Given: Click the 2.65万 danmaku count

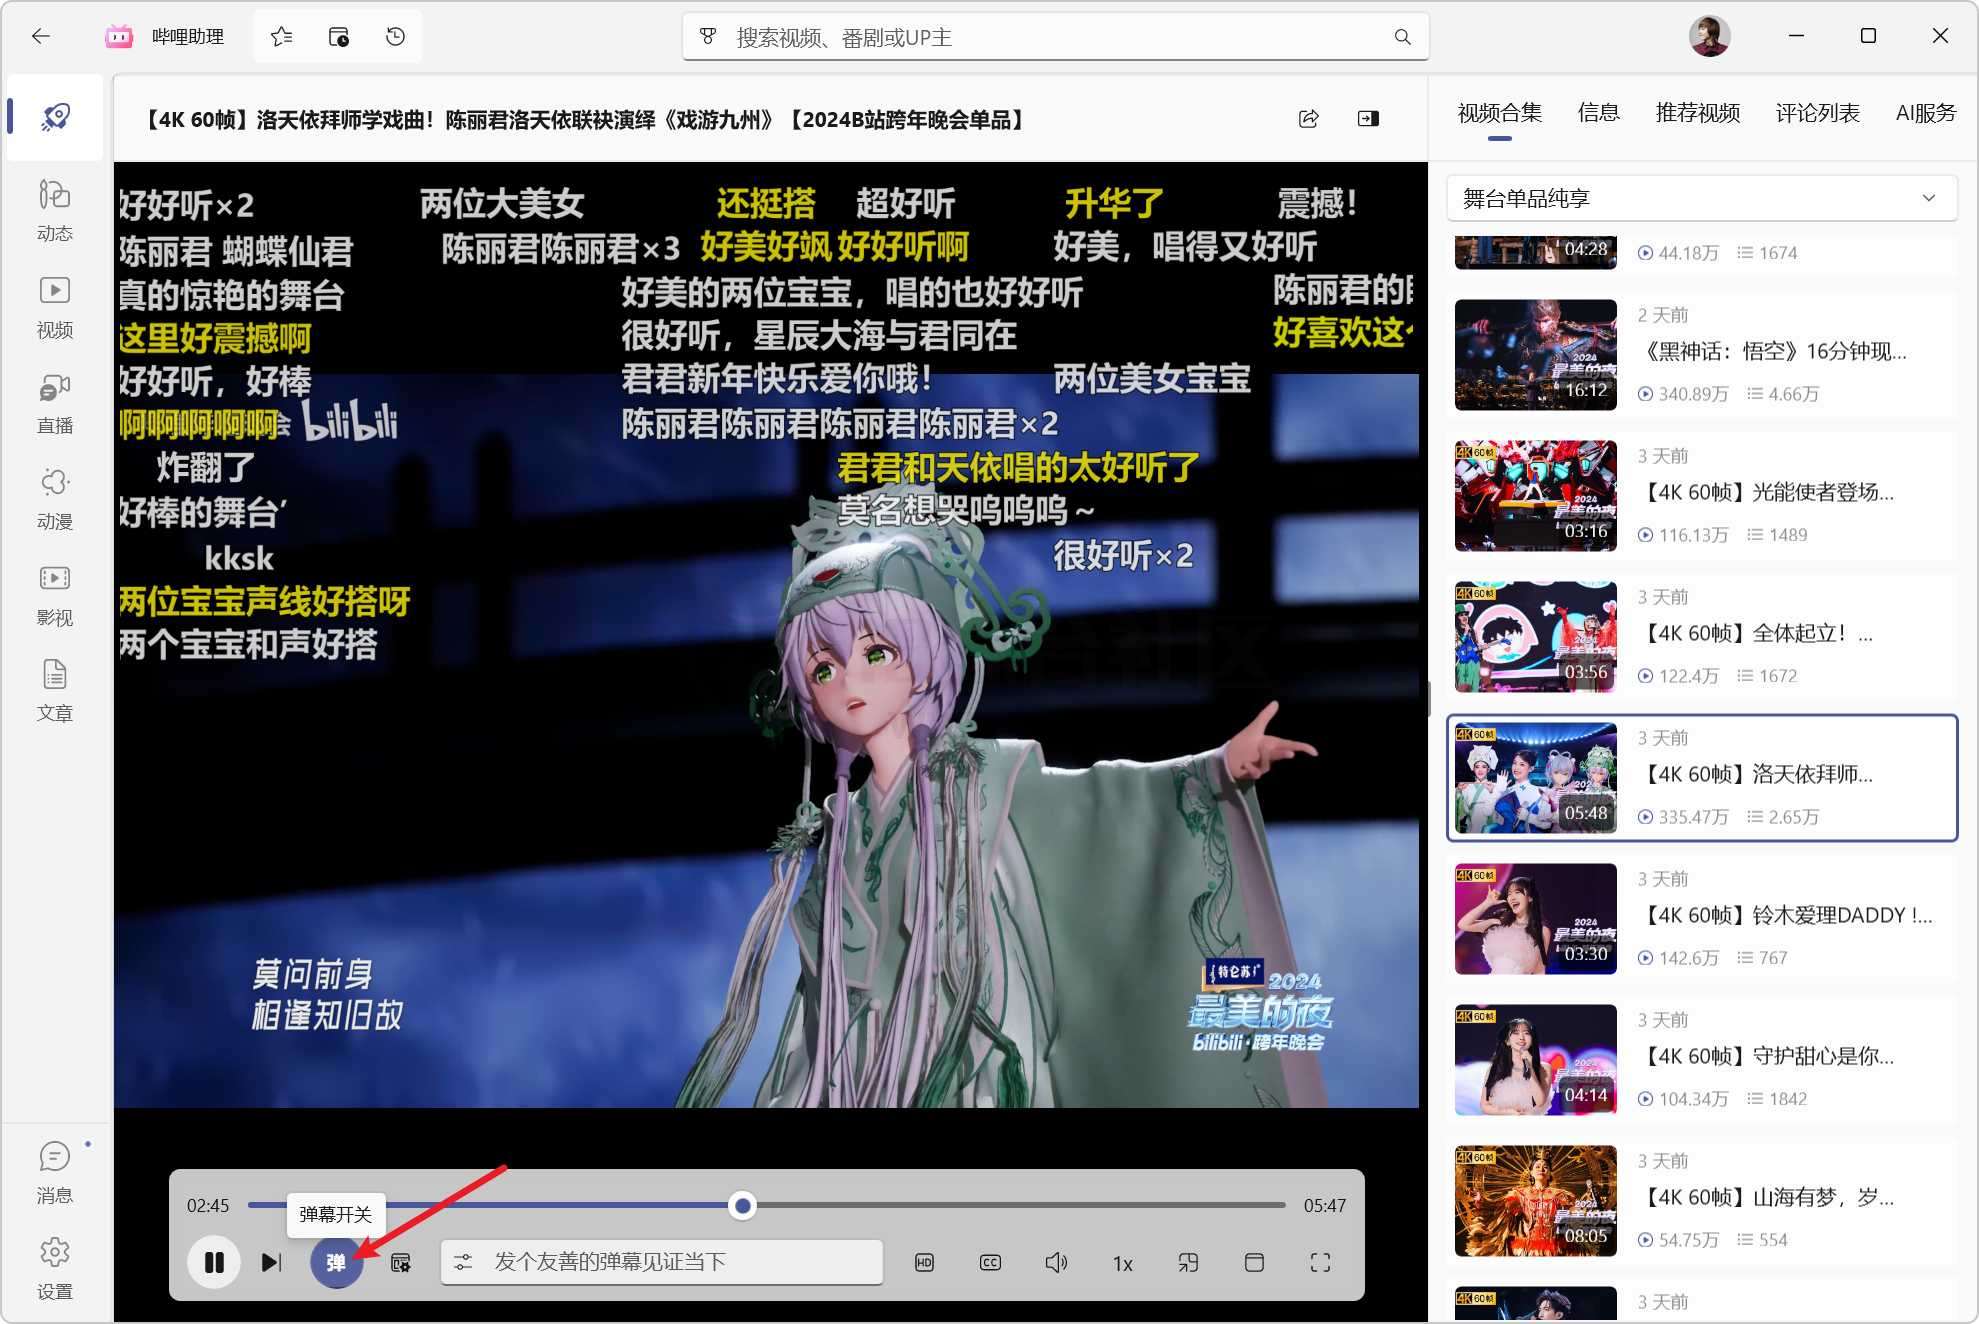Looking at the screenshot, I should coord(1793,817).
